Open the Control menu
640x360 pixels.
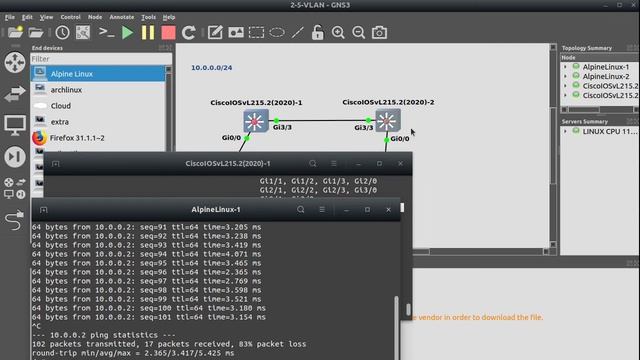point(71,17)
